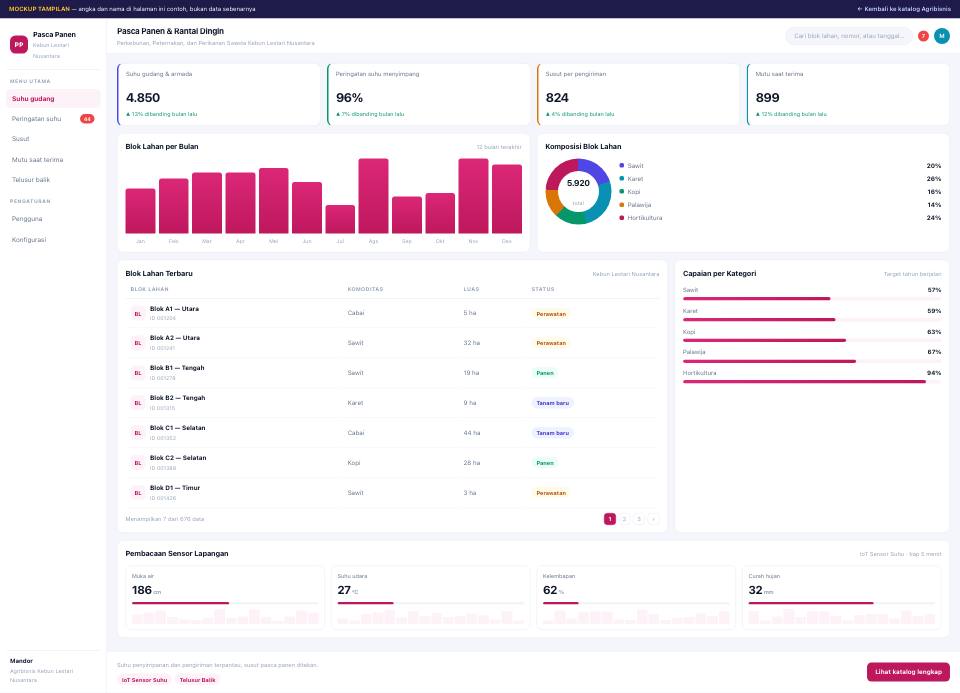Open the M user avatar
The image size is (960, 693).
pyautogui.click(x=942, y=36)
